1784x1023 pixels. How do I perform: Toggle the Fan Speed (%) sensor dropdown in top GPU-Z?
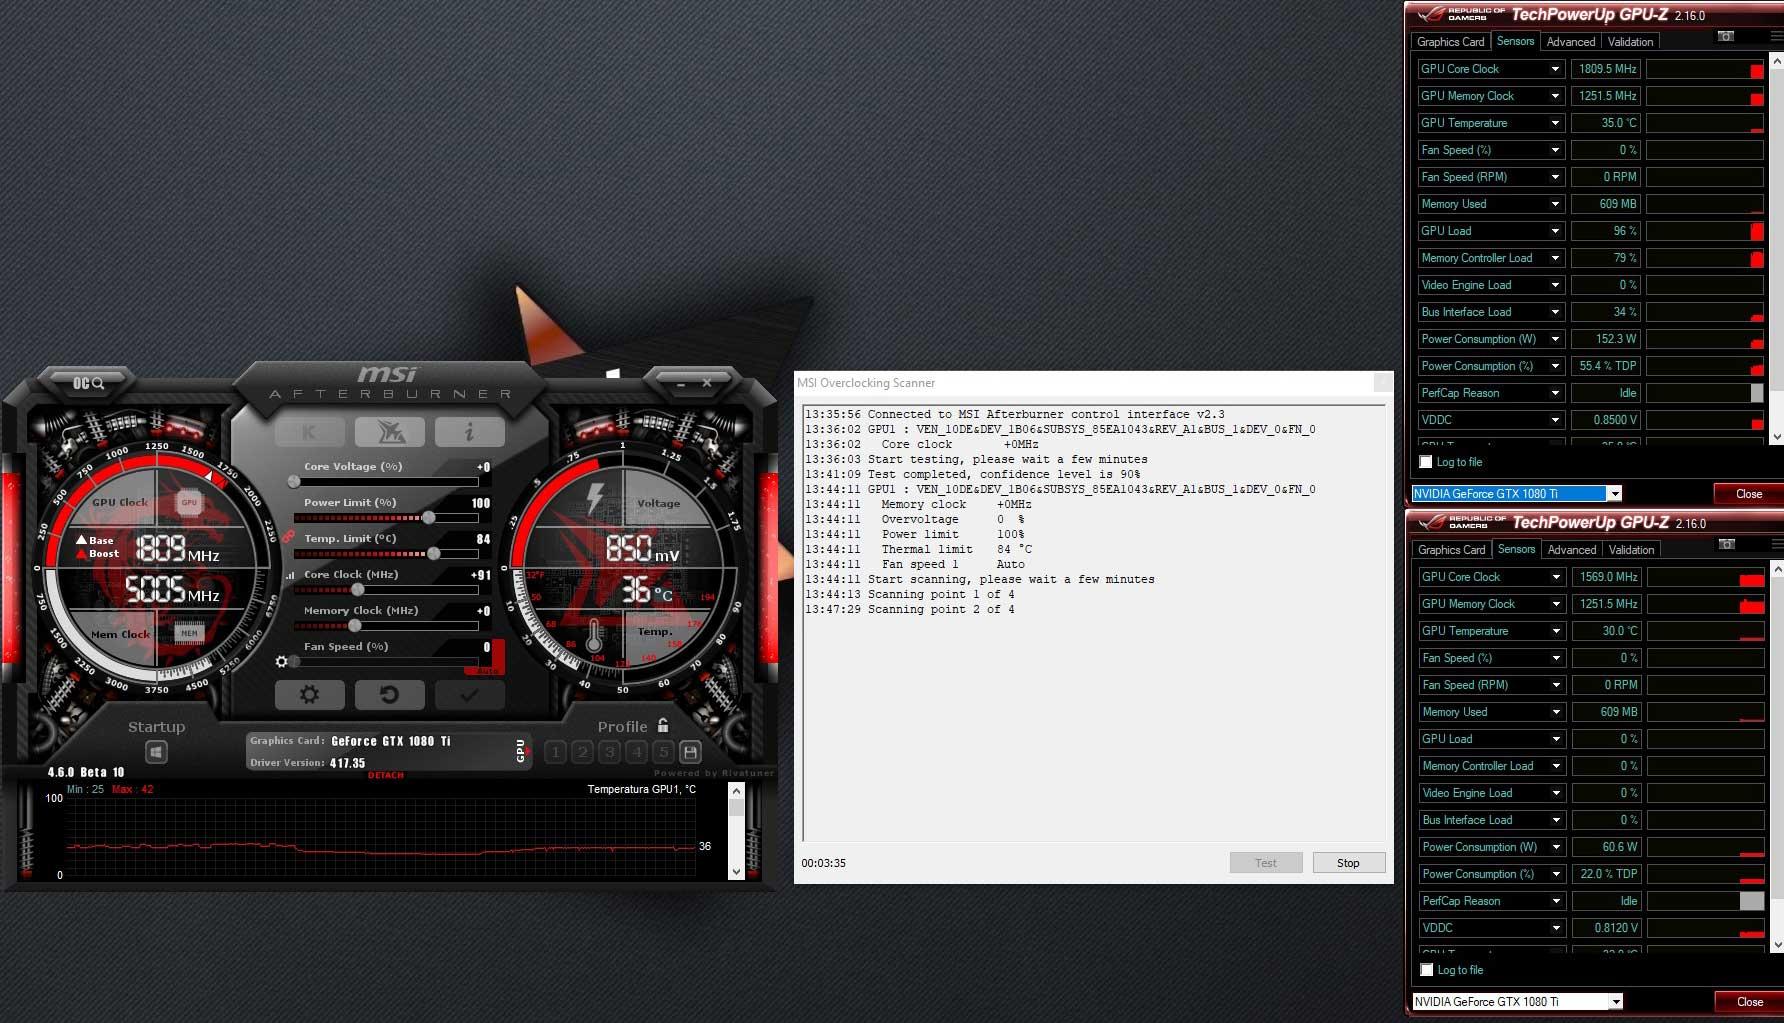pyautogui.click(x=1555, y=150)
